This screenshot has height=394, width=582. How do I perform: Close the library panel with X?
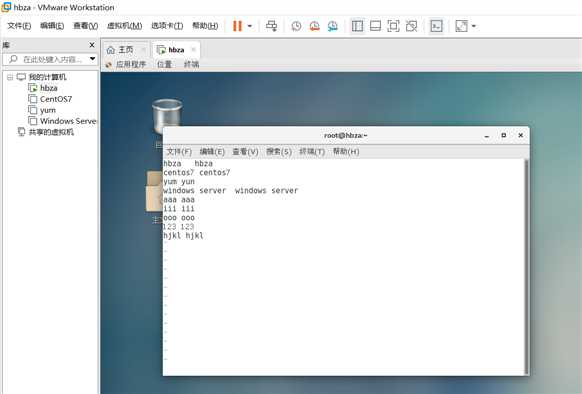92,45
